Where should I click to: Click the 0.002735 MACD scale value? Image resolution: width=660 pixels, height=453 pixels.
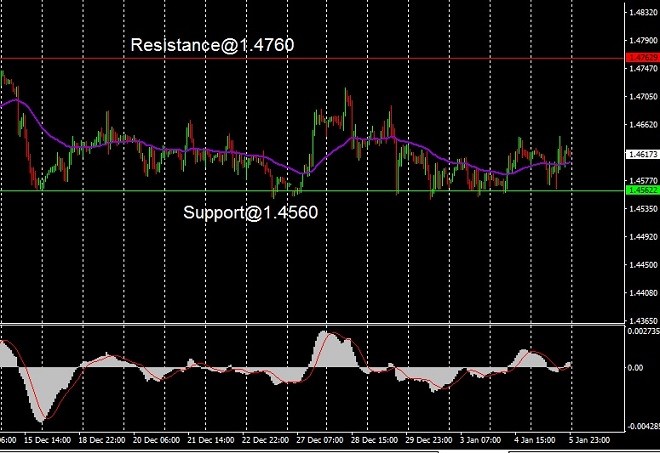pyautogui.click(x=644, y=331)
